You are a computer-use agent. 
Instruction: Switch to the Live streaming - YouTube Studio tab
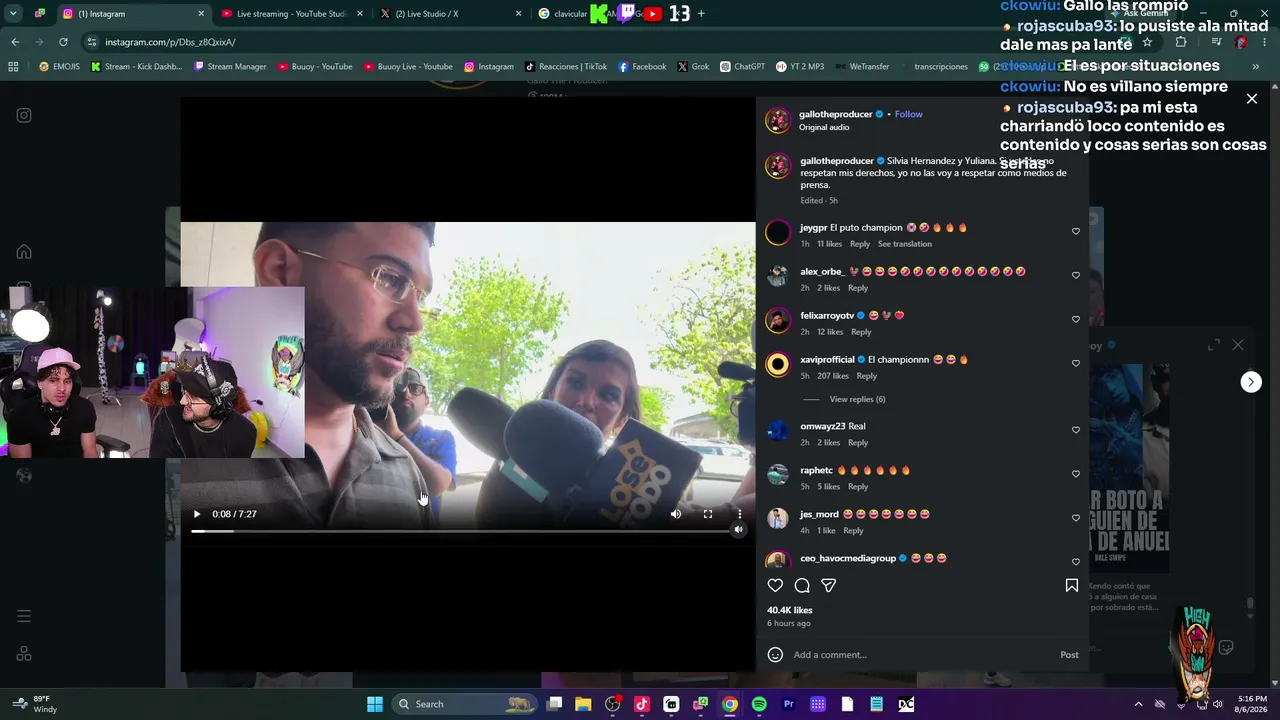point(291,14)
